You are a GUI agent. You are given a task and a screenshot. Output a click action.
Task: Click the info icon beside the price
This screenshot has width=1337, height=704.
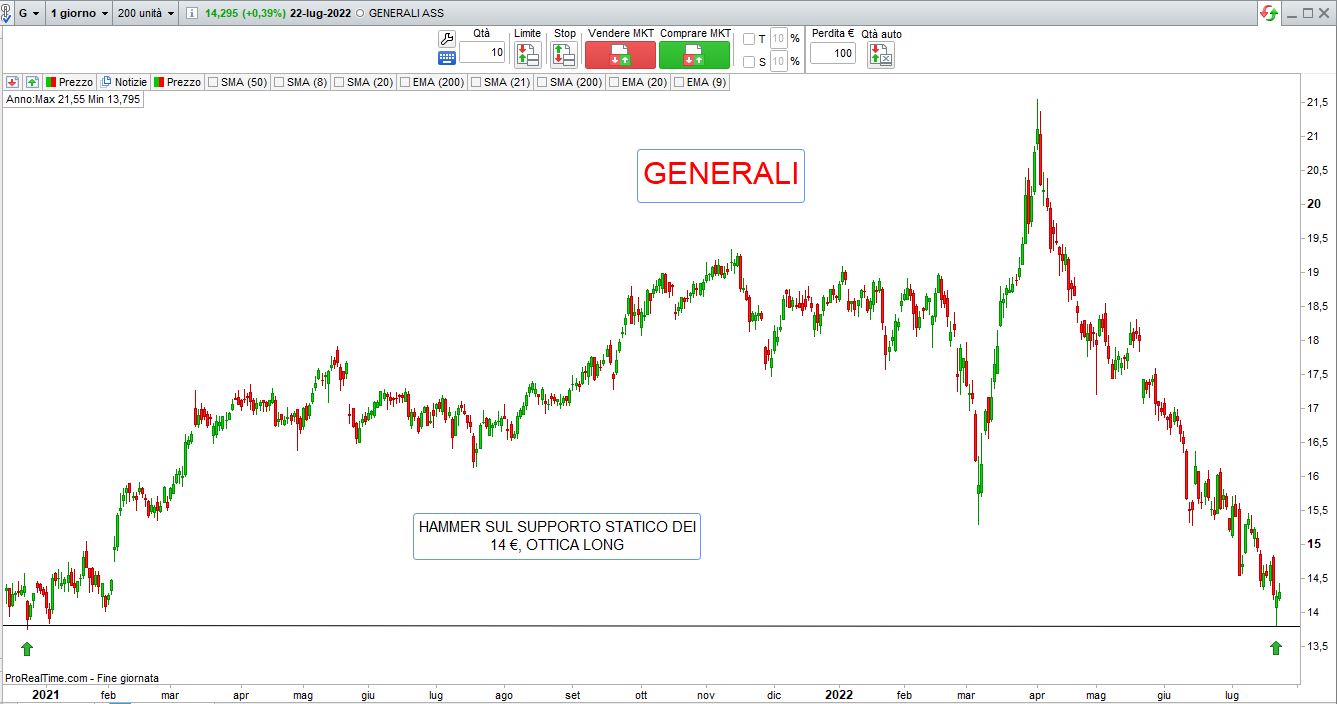[x=192, y=13]
